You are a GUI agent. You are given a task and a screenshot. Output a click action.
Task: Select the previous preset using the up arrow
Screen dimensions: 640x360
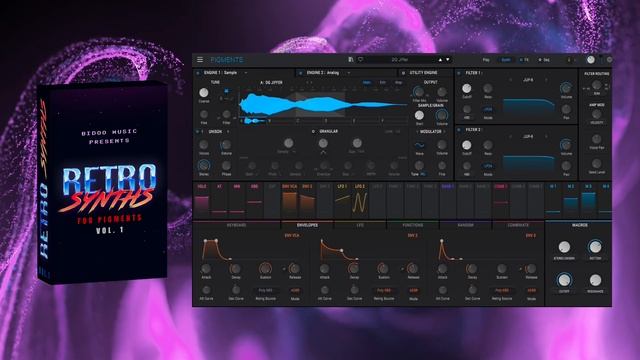(x=440, y=60)
